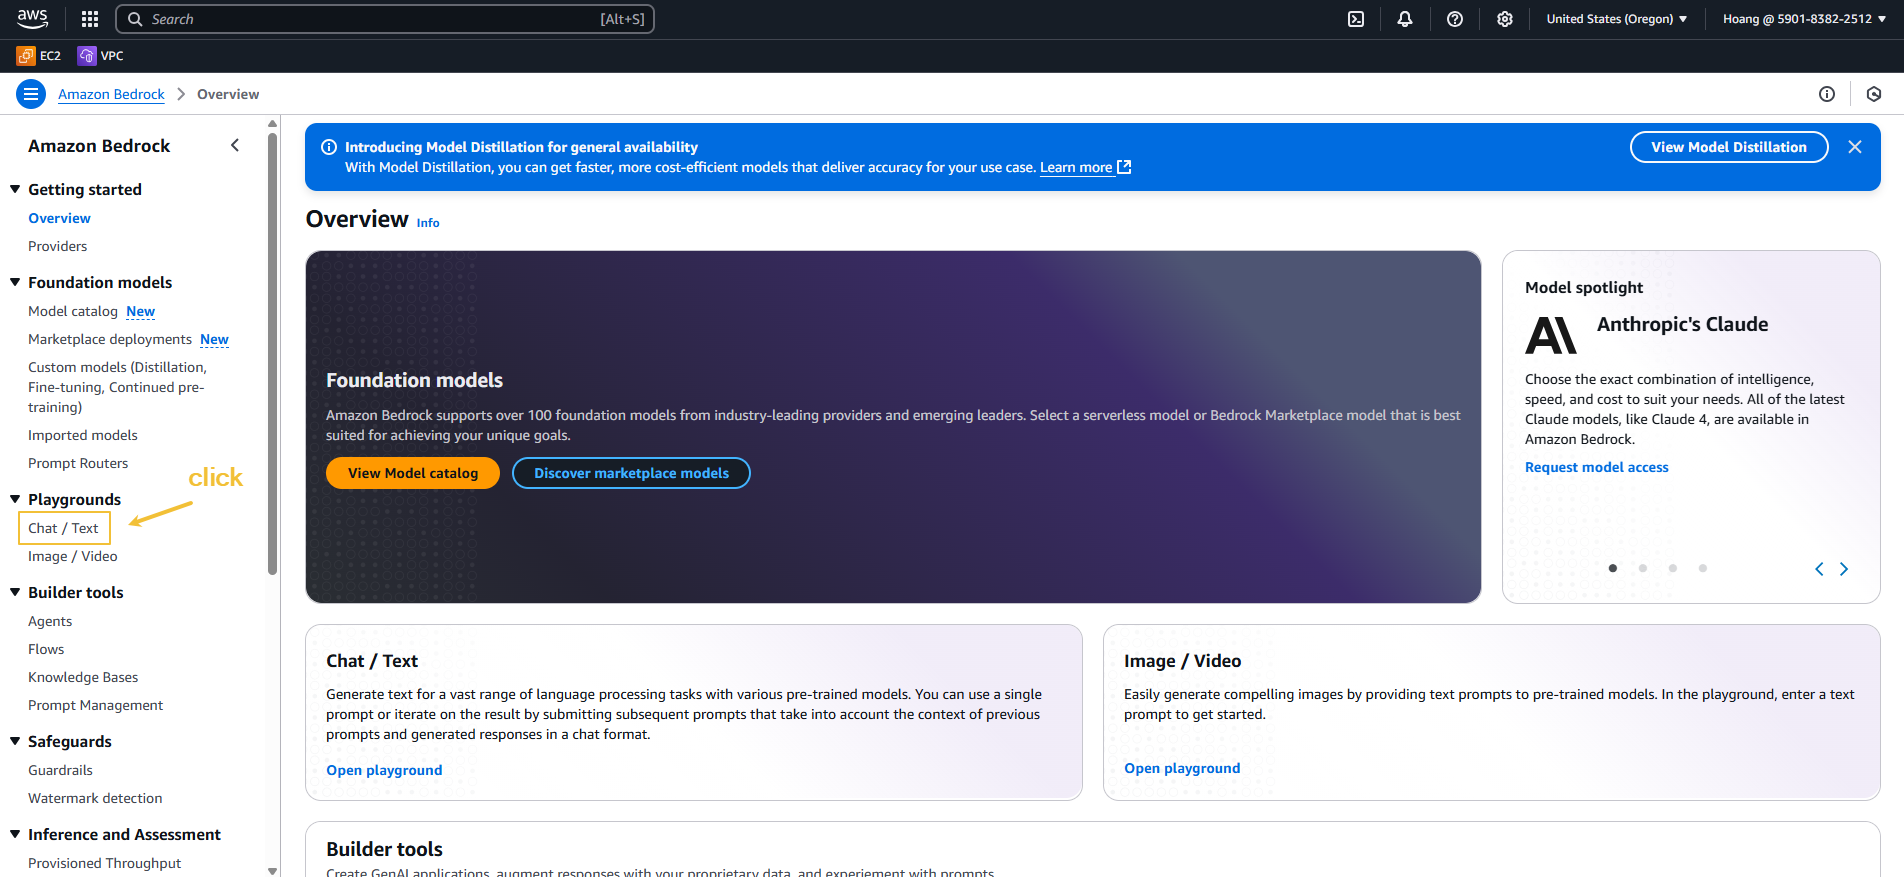Viewport: 1904px width, 877px height.
Task: Open the Hoang account menu
Action: 1804,19
